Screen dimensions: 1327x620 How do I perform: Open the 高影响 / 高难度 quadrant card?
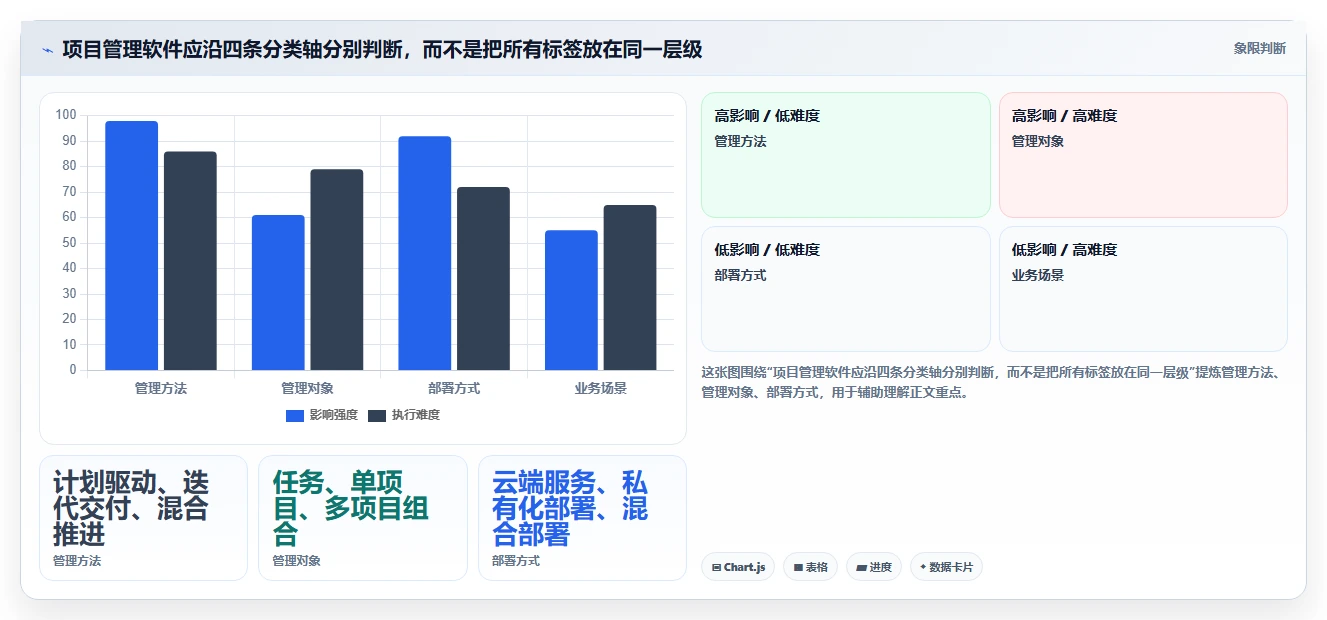[1143, 155]
